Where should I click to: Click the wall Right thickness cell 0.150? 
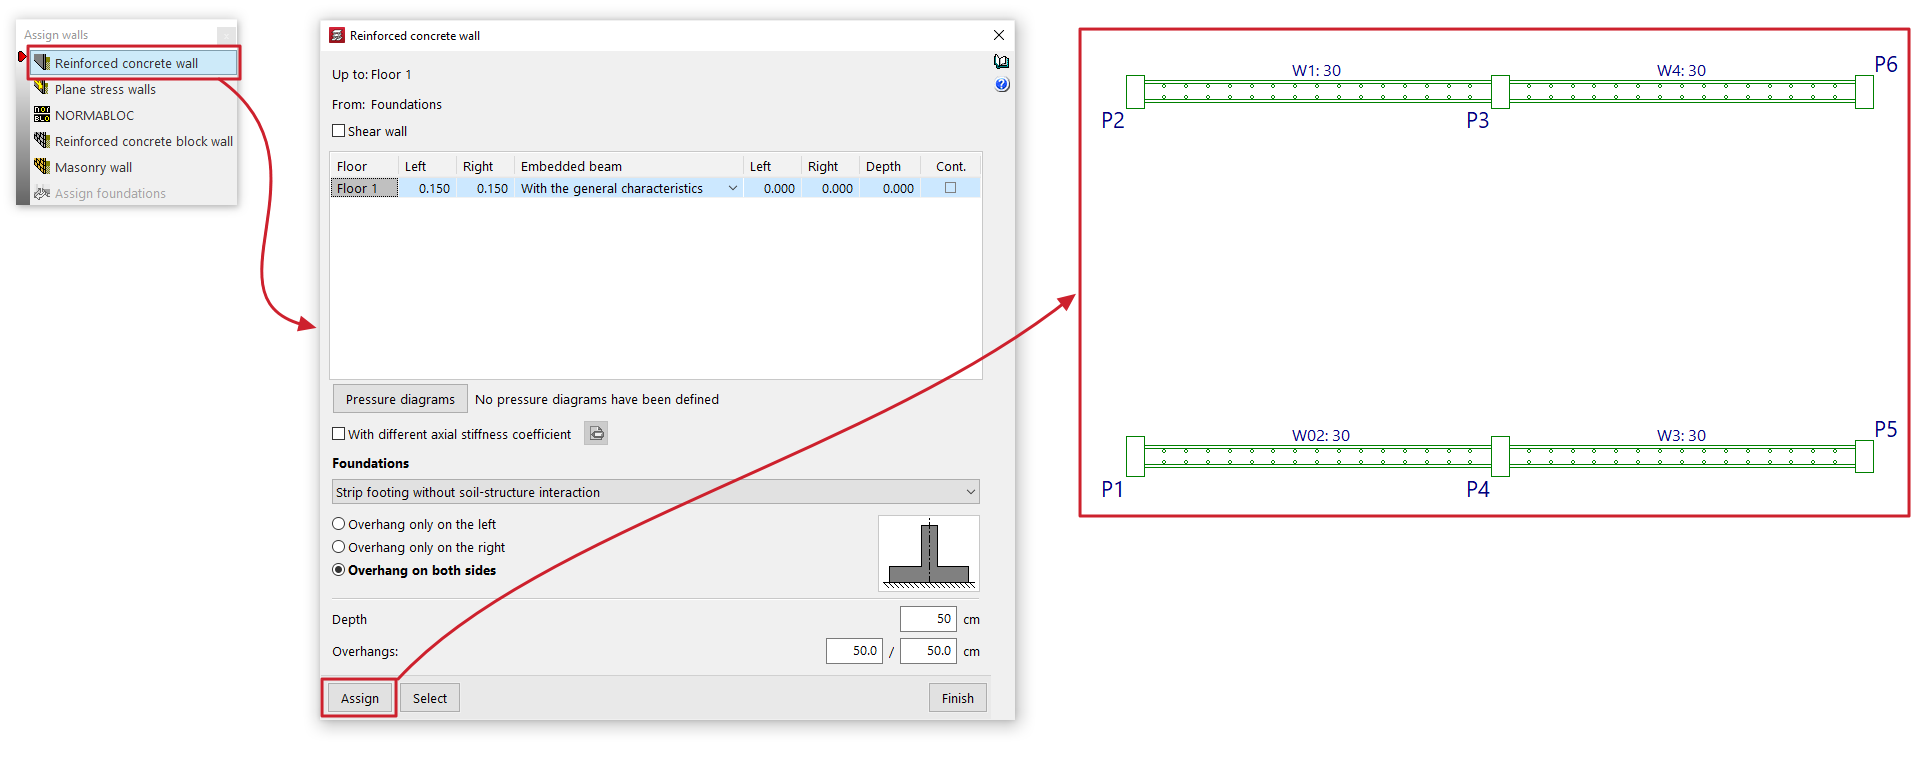click(486, 188)
